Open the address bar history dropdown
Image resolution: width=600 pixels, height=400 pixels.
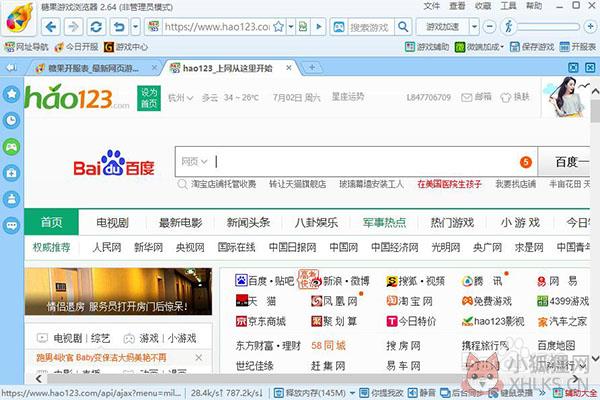coord(291,27)
